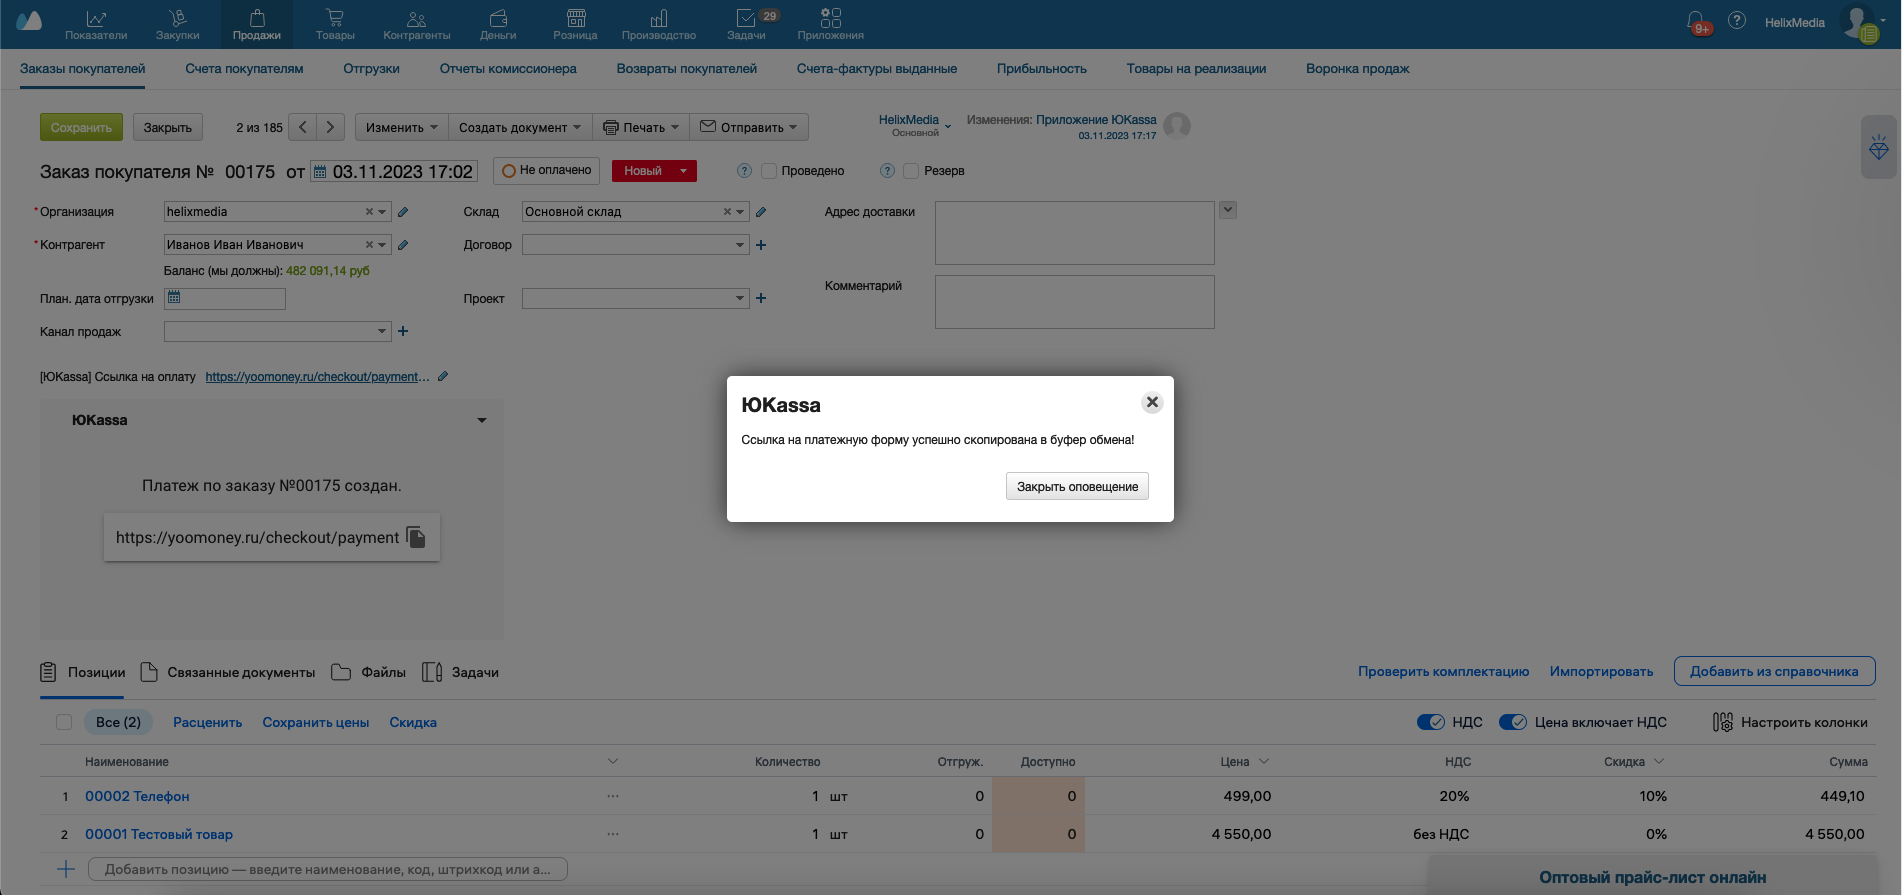Click the Не оплачено status button

pyautogui.click(x=546, y=171)
